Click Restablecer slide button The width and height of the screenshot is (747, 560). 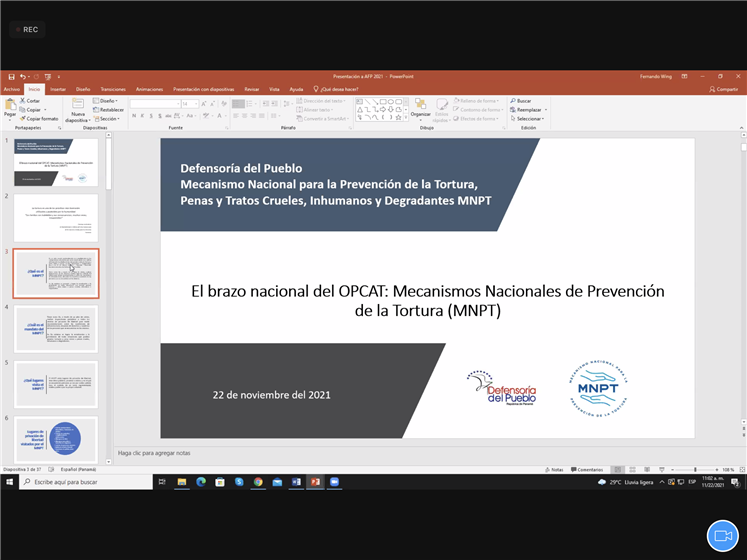pyautogui.click(x=109, y=110)
